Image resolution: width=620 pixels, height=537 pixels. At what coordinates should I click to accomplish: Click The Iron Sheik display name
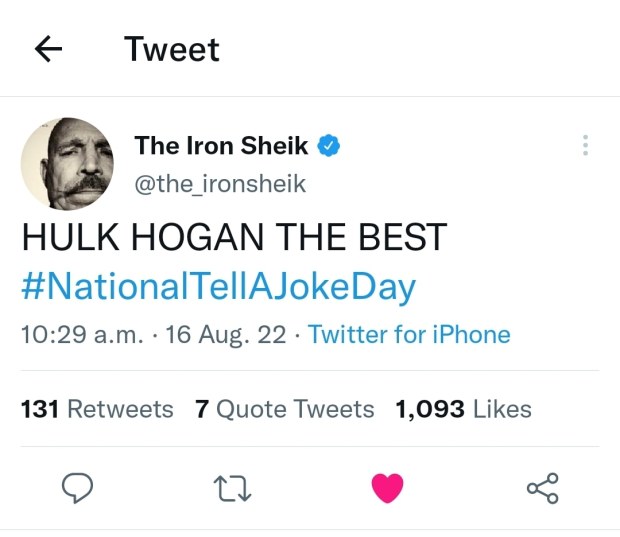pyautogui.click(x=221, y=146)
